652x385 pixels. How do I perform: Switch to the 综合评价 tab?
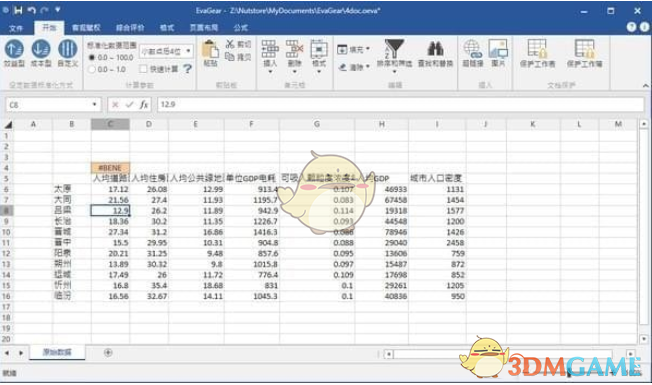(130, 28)
